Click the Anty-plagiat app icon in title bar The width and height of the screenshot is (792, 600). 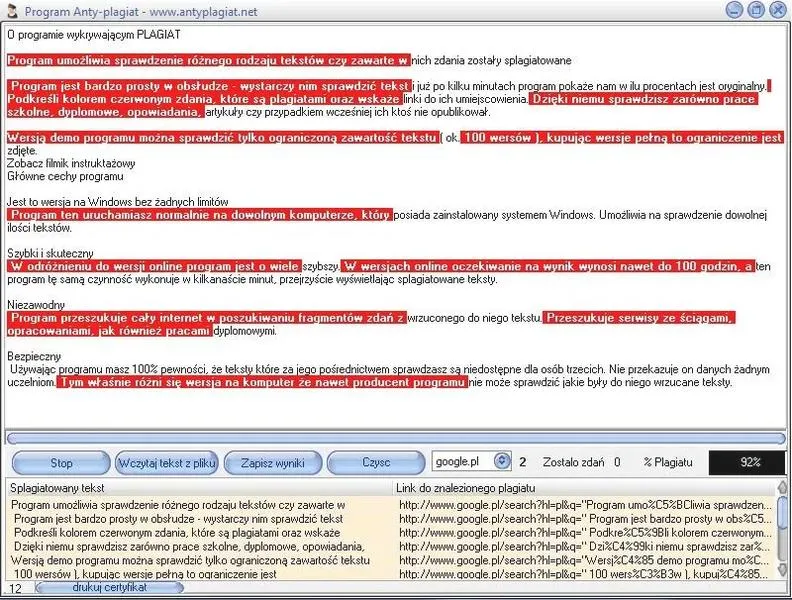[12, 11]
